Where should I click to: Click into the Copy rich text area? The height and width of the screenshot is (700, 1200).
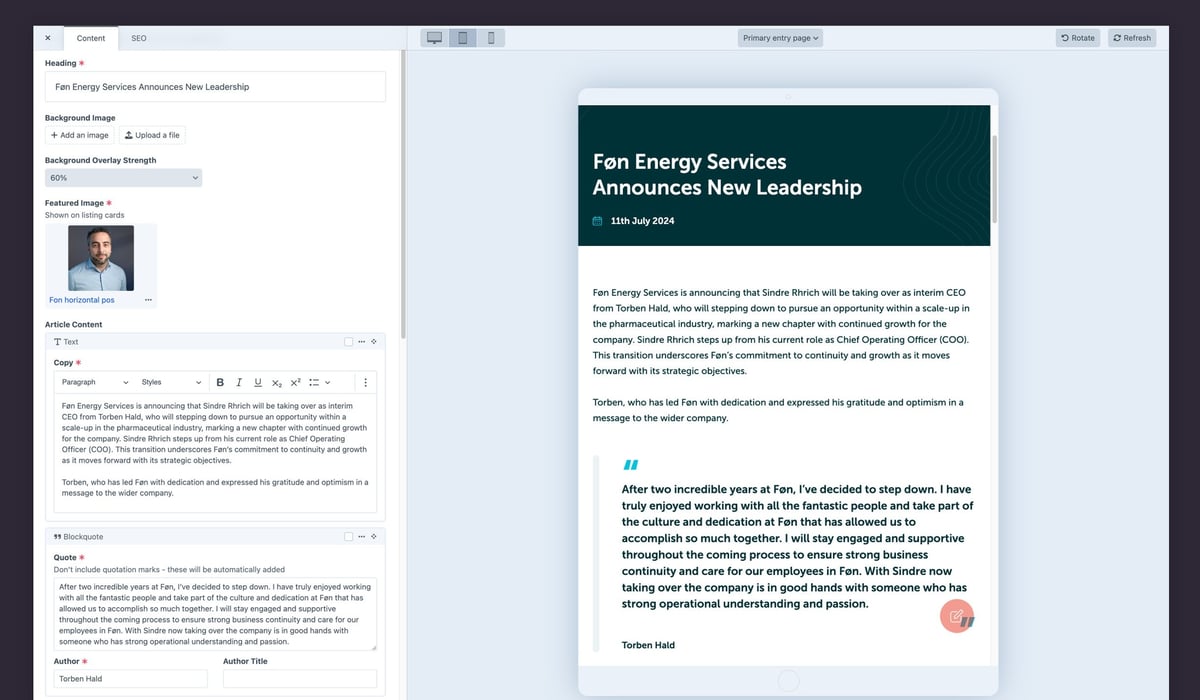[215, 453]
